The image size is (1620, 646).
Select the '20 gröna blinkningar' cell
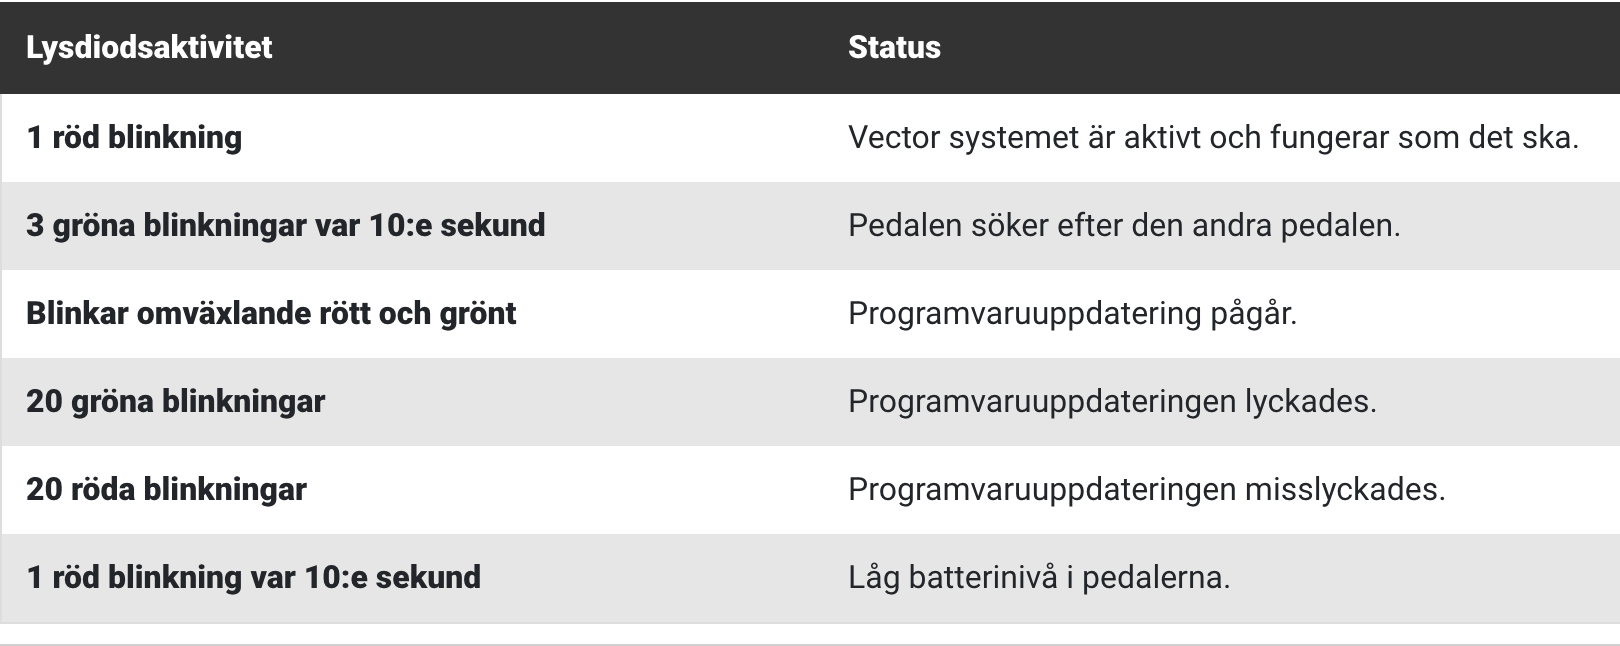175,401
